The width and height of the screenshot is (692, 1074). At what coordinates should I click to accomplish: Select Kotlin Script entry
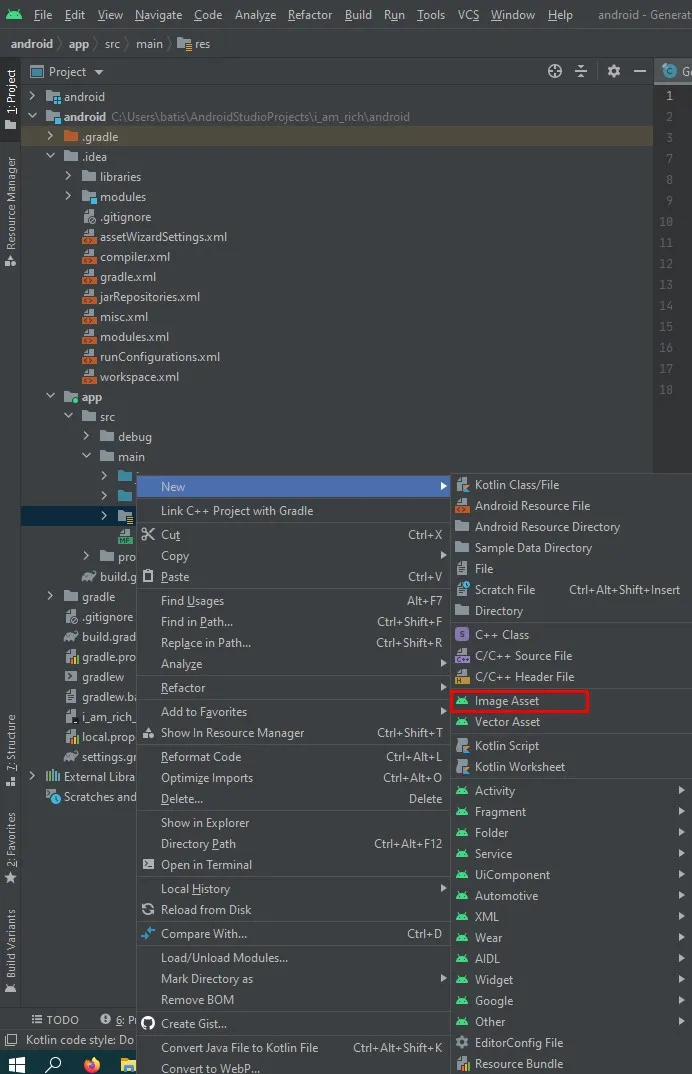[x=571, y=746]
